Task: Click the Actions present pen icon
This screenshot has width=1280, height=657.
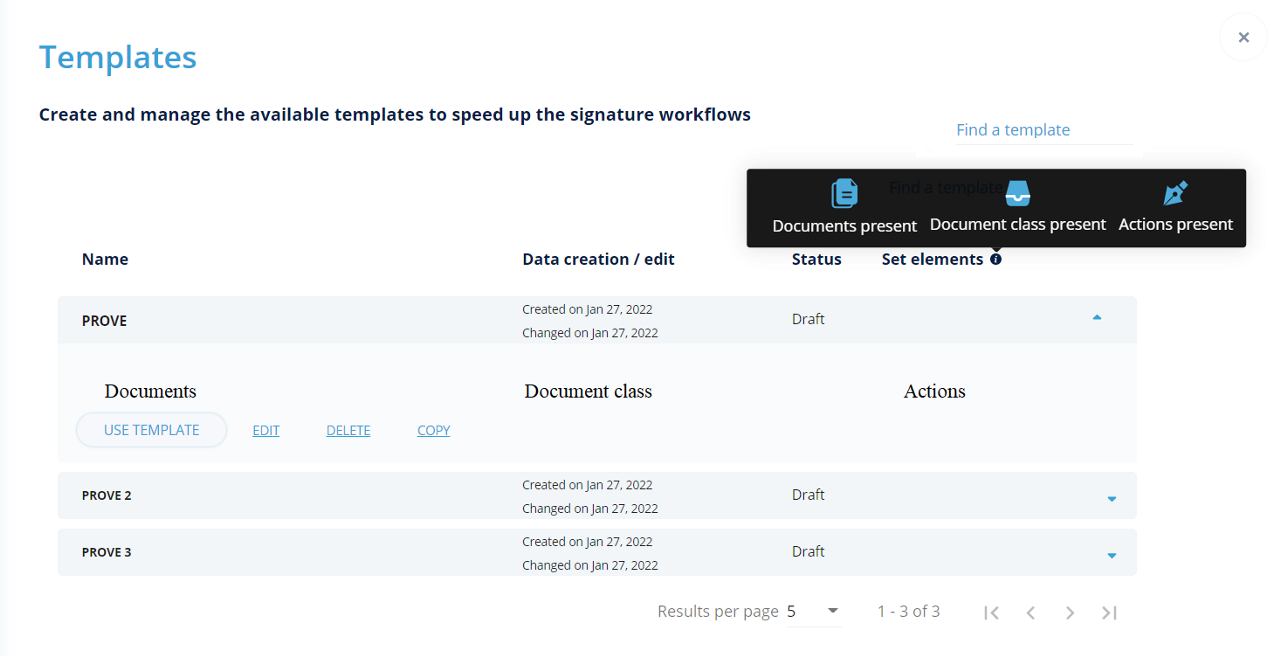Action: tap(1175, 193)
